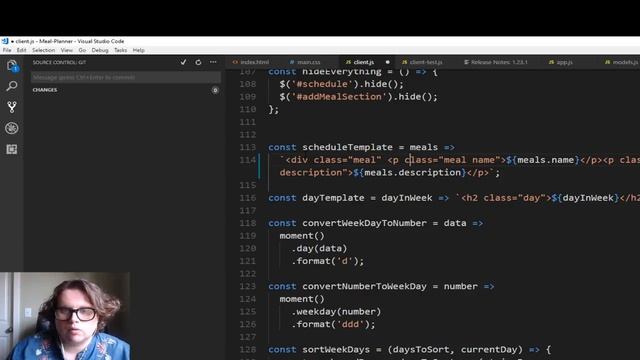
Task: Open the Source Control view icon
Action: [x=12, y=107]
